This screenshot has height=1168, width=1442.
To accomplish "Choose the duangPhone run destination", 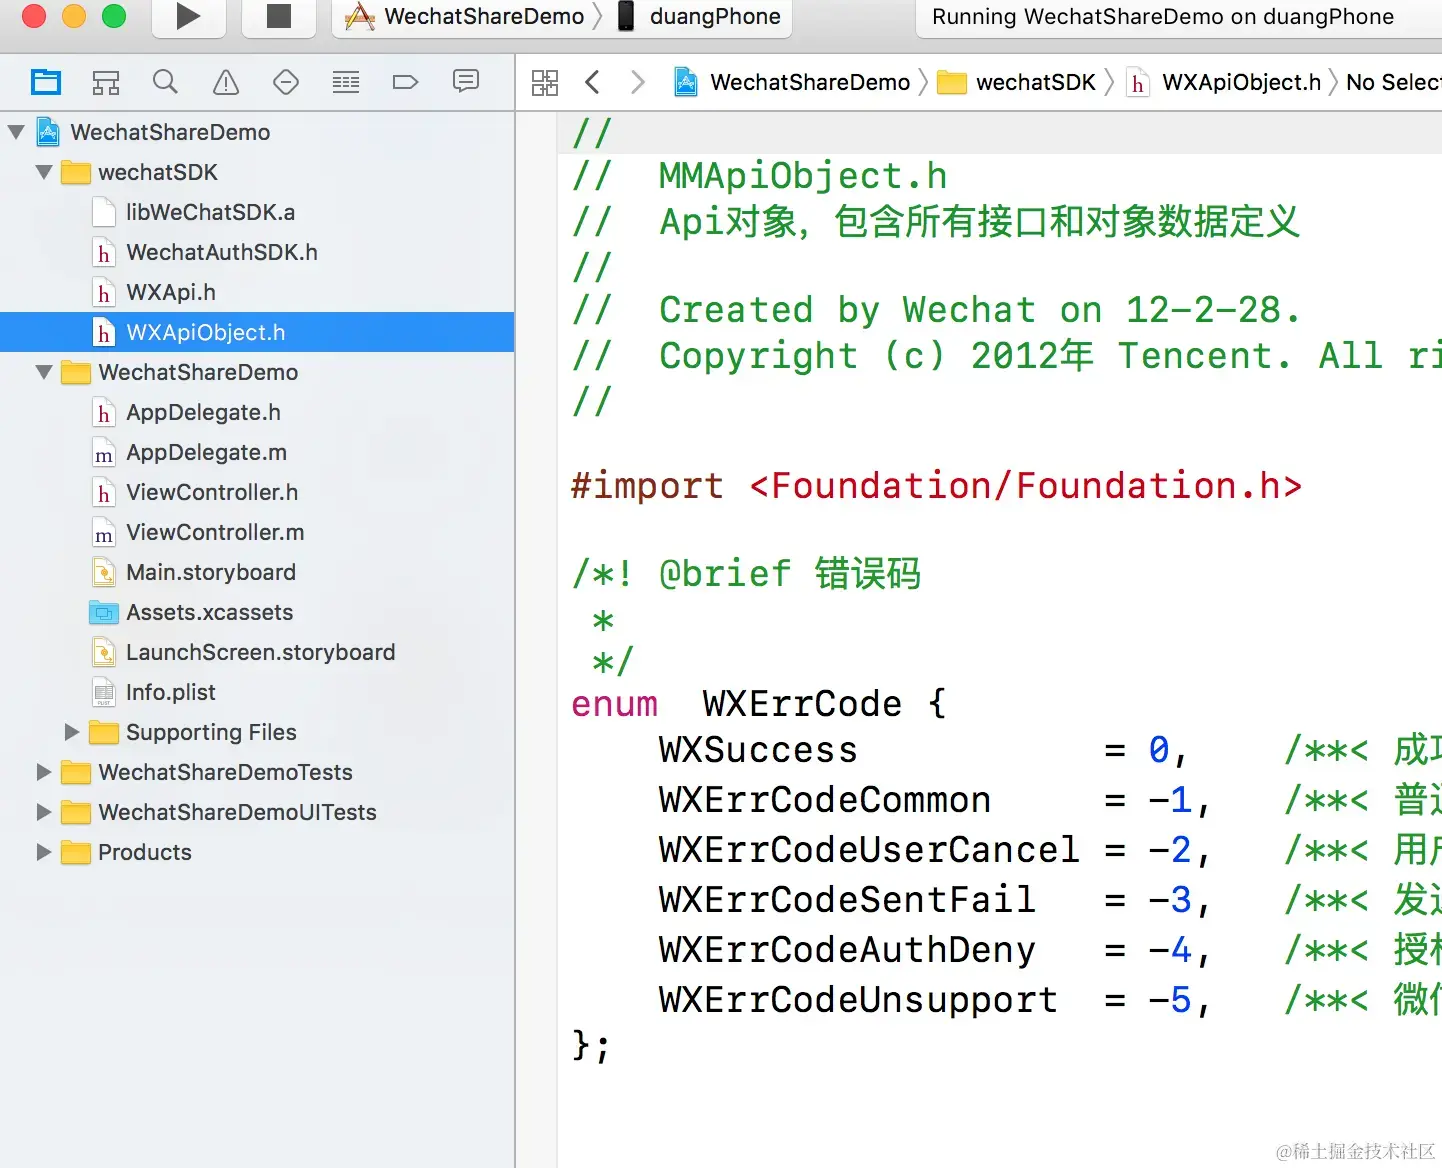I will 699,17.
